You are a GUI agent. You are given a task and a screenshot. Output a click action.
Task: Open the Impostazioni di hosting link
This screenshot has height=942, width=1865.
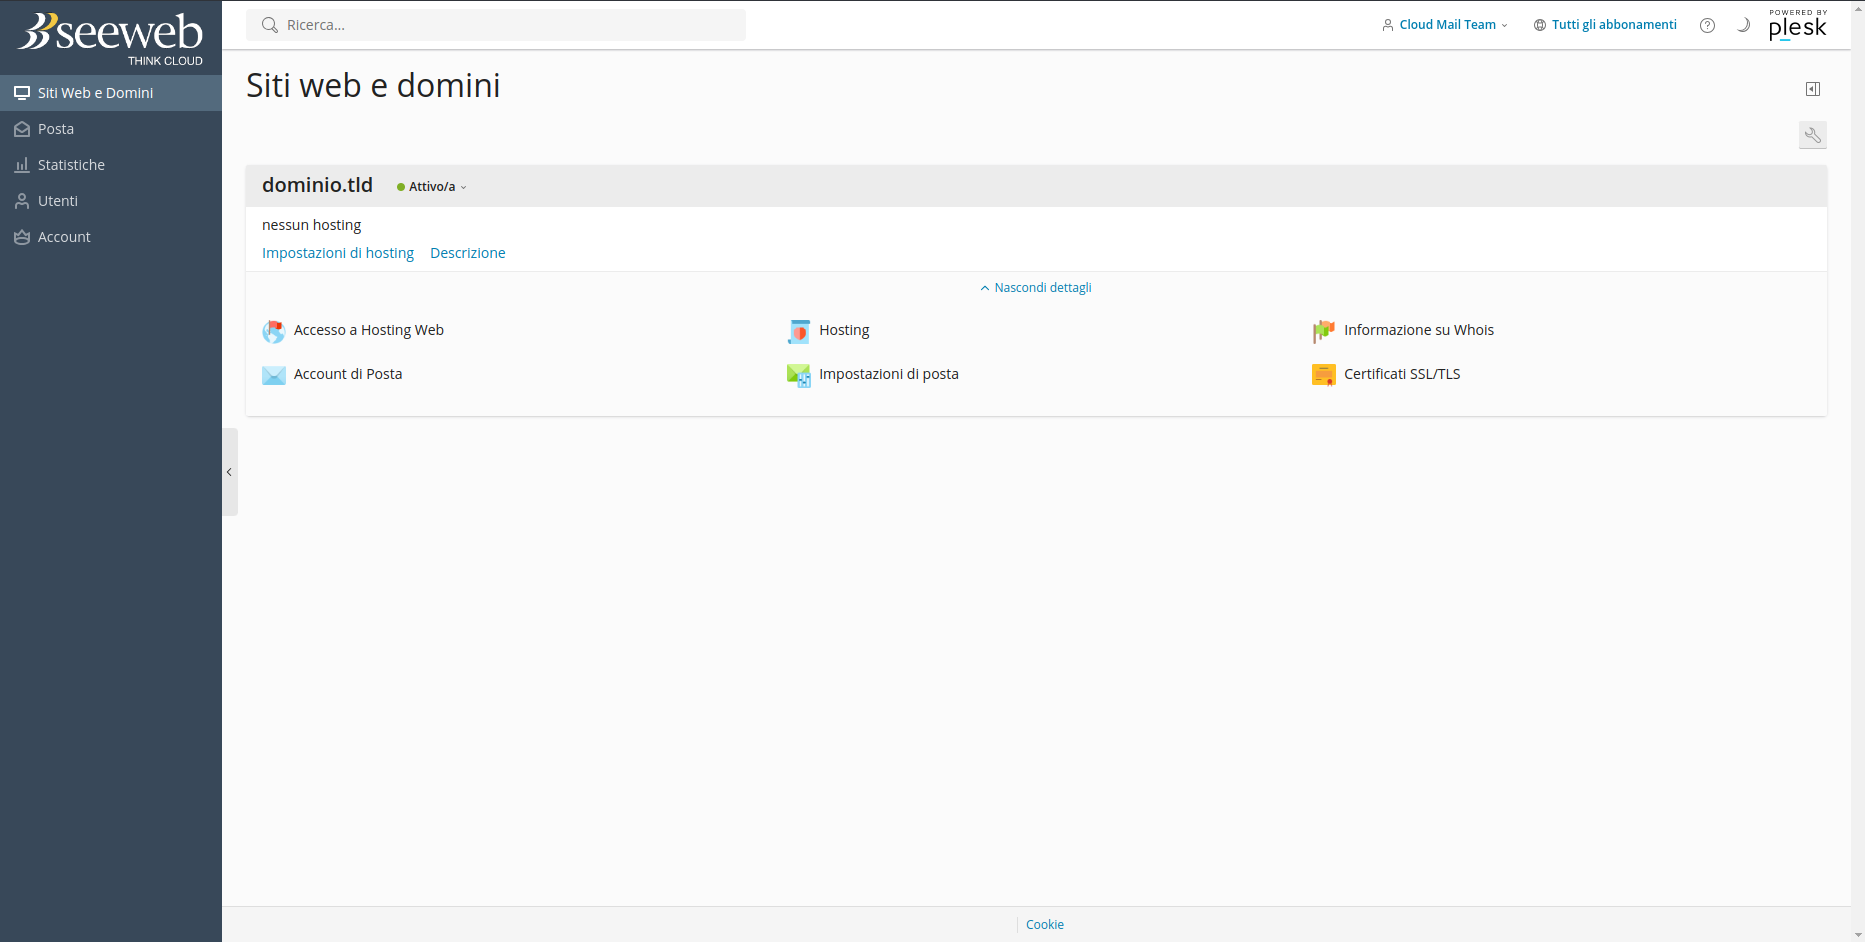[337, 253]
